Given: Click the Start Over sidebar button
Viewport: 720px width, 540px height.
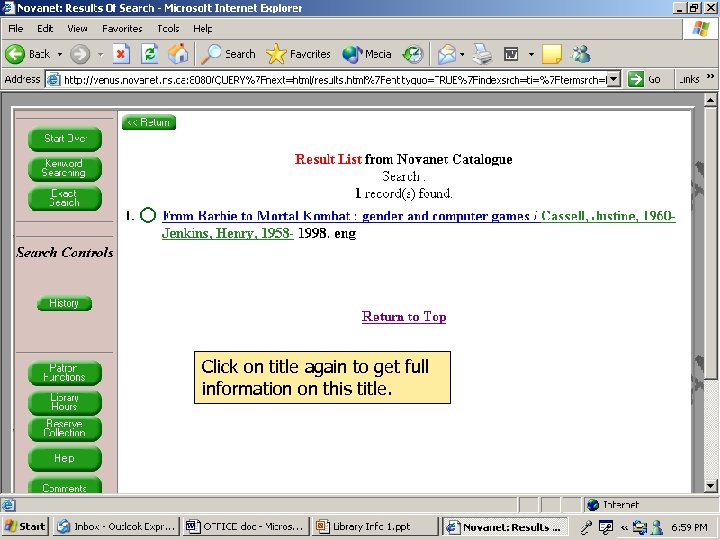Looking at the screenshot, I should [65, 139].
